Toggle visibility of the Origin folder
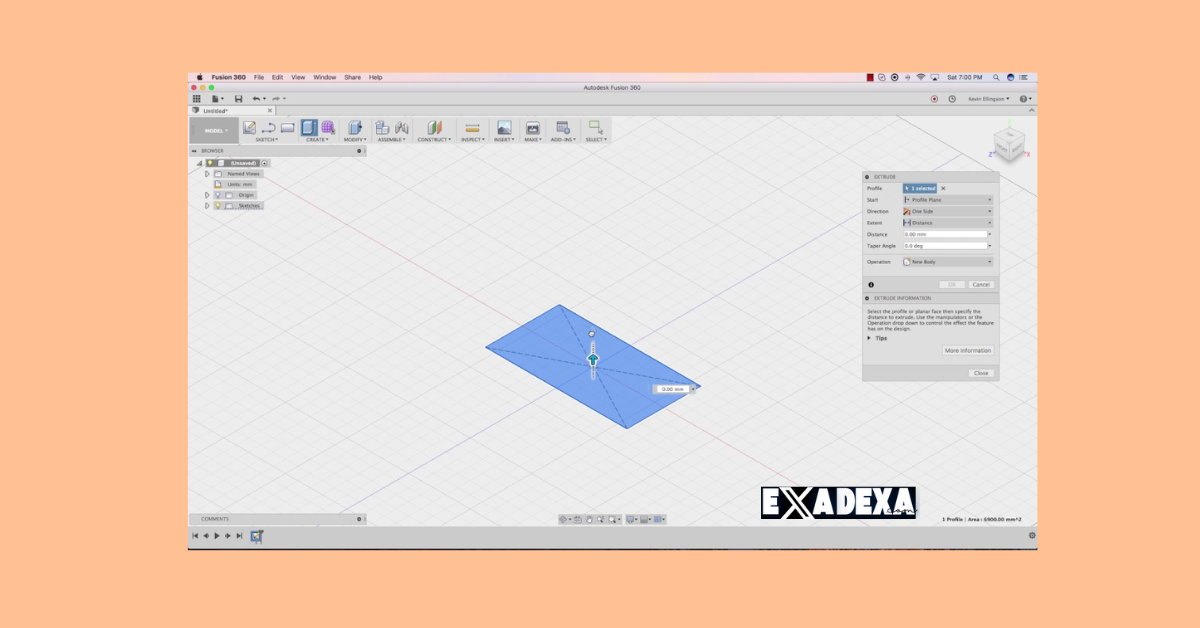The height and width of the screenshot is (628, 1200). 219,195
